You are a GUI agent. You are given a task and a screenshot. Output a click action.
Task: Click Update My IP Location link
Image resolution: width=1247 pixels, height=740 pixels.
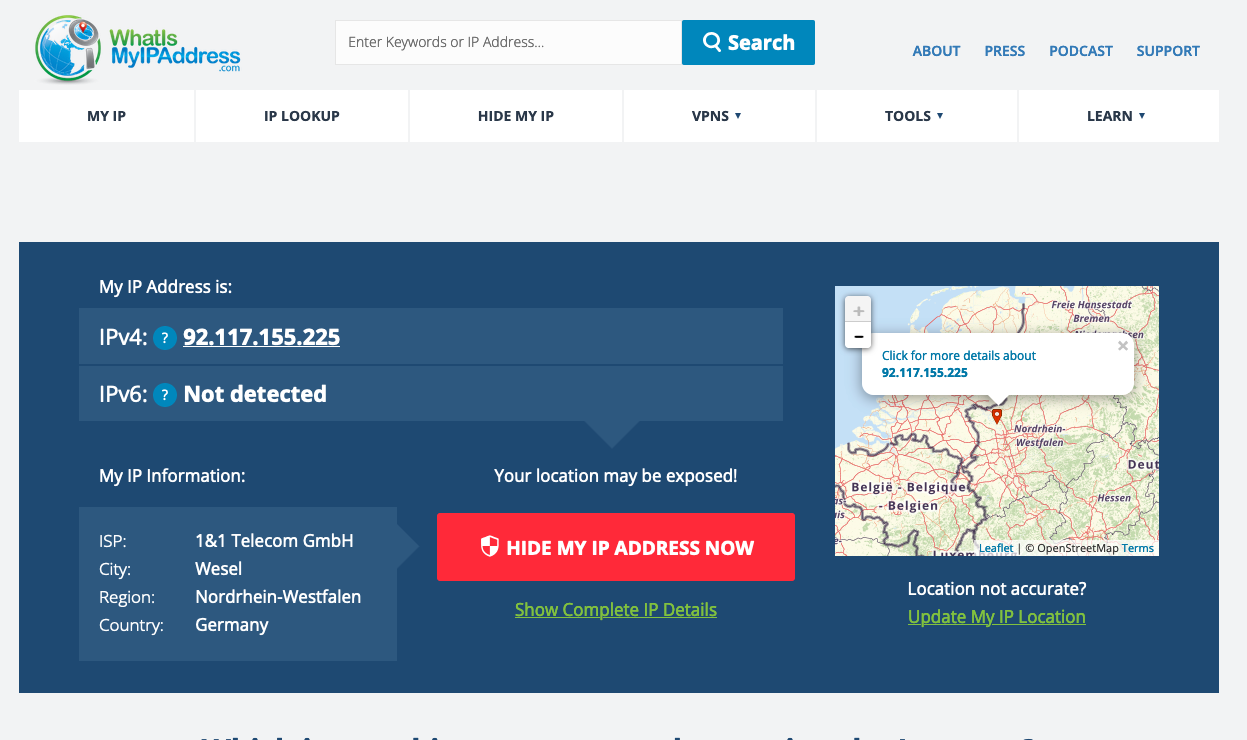point(996,617)
